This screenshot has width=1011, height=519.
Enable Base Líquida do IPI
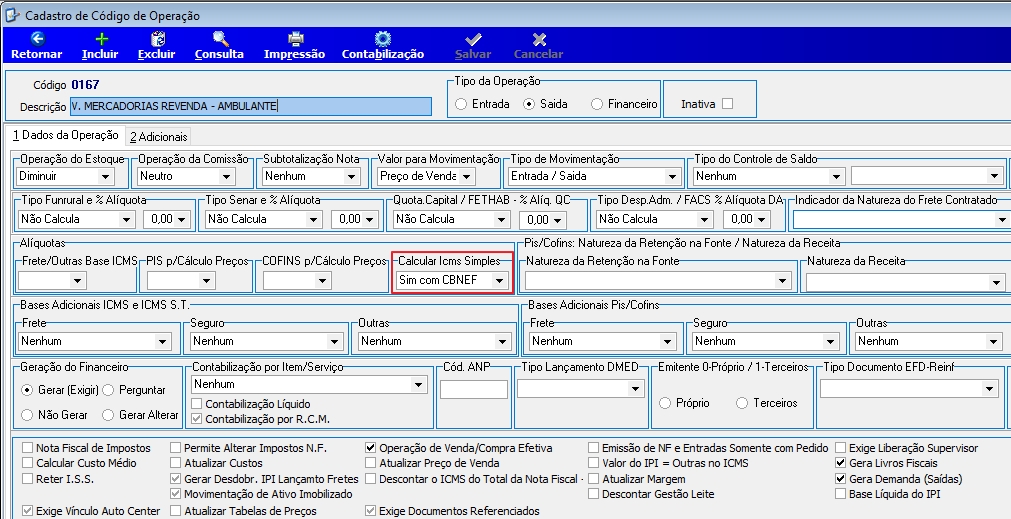pyautogui.click(x=840, y=494)
